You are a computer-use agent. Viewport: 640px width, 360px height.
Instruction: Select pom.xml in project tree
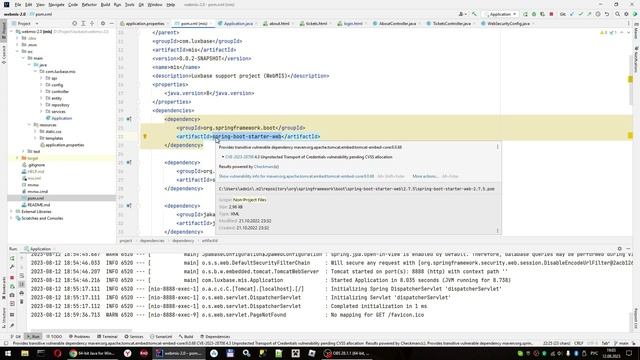[35, 198]
